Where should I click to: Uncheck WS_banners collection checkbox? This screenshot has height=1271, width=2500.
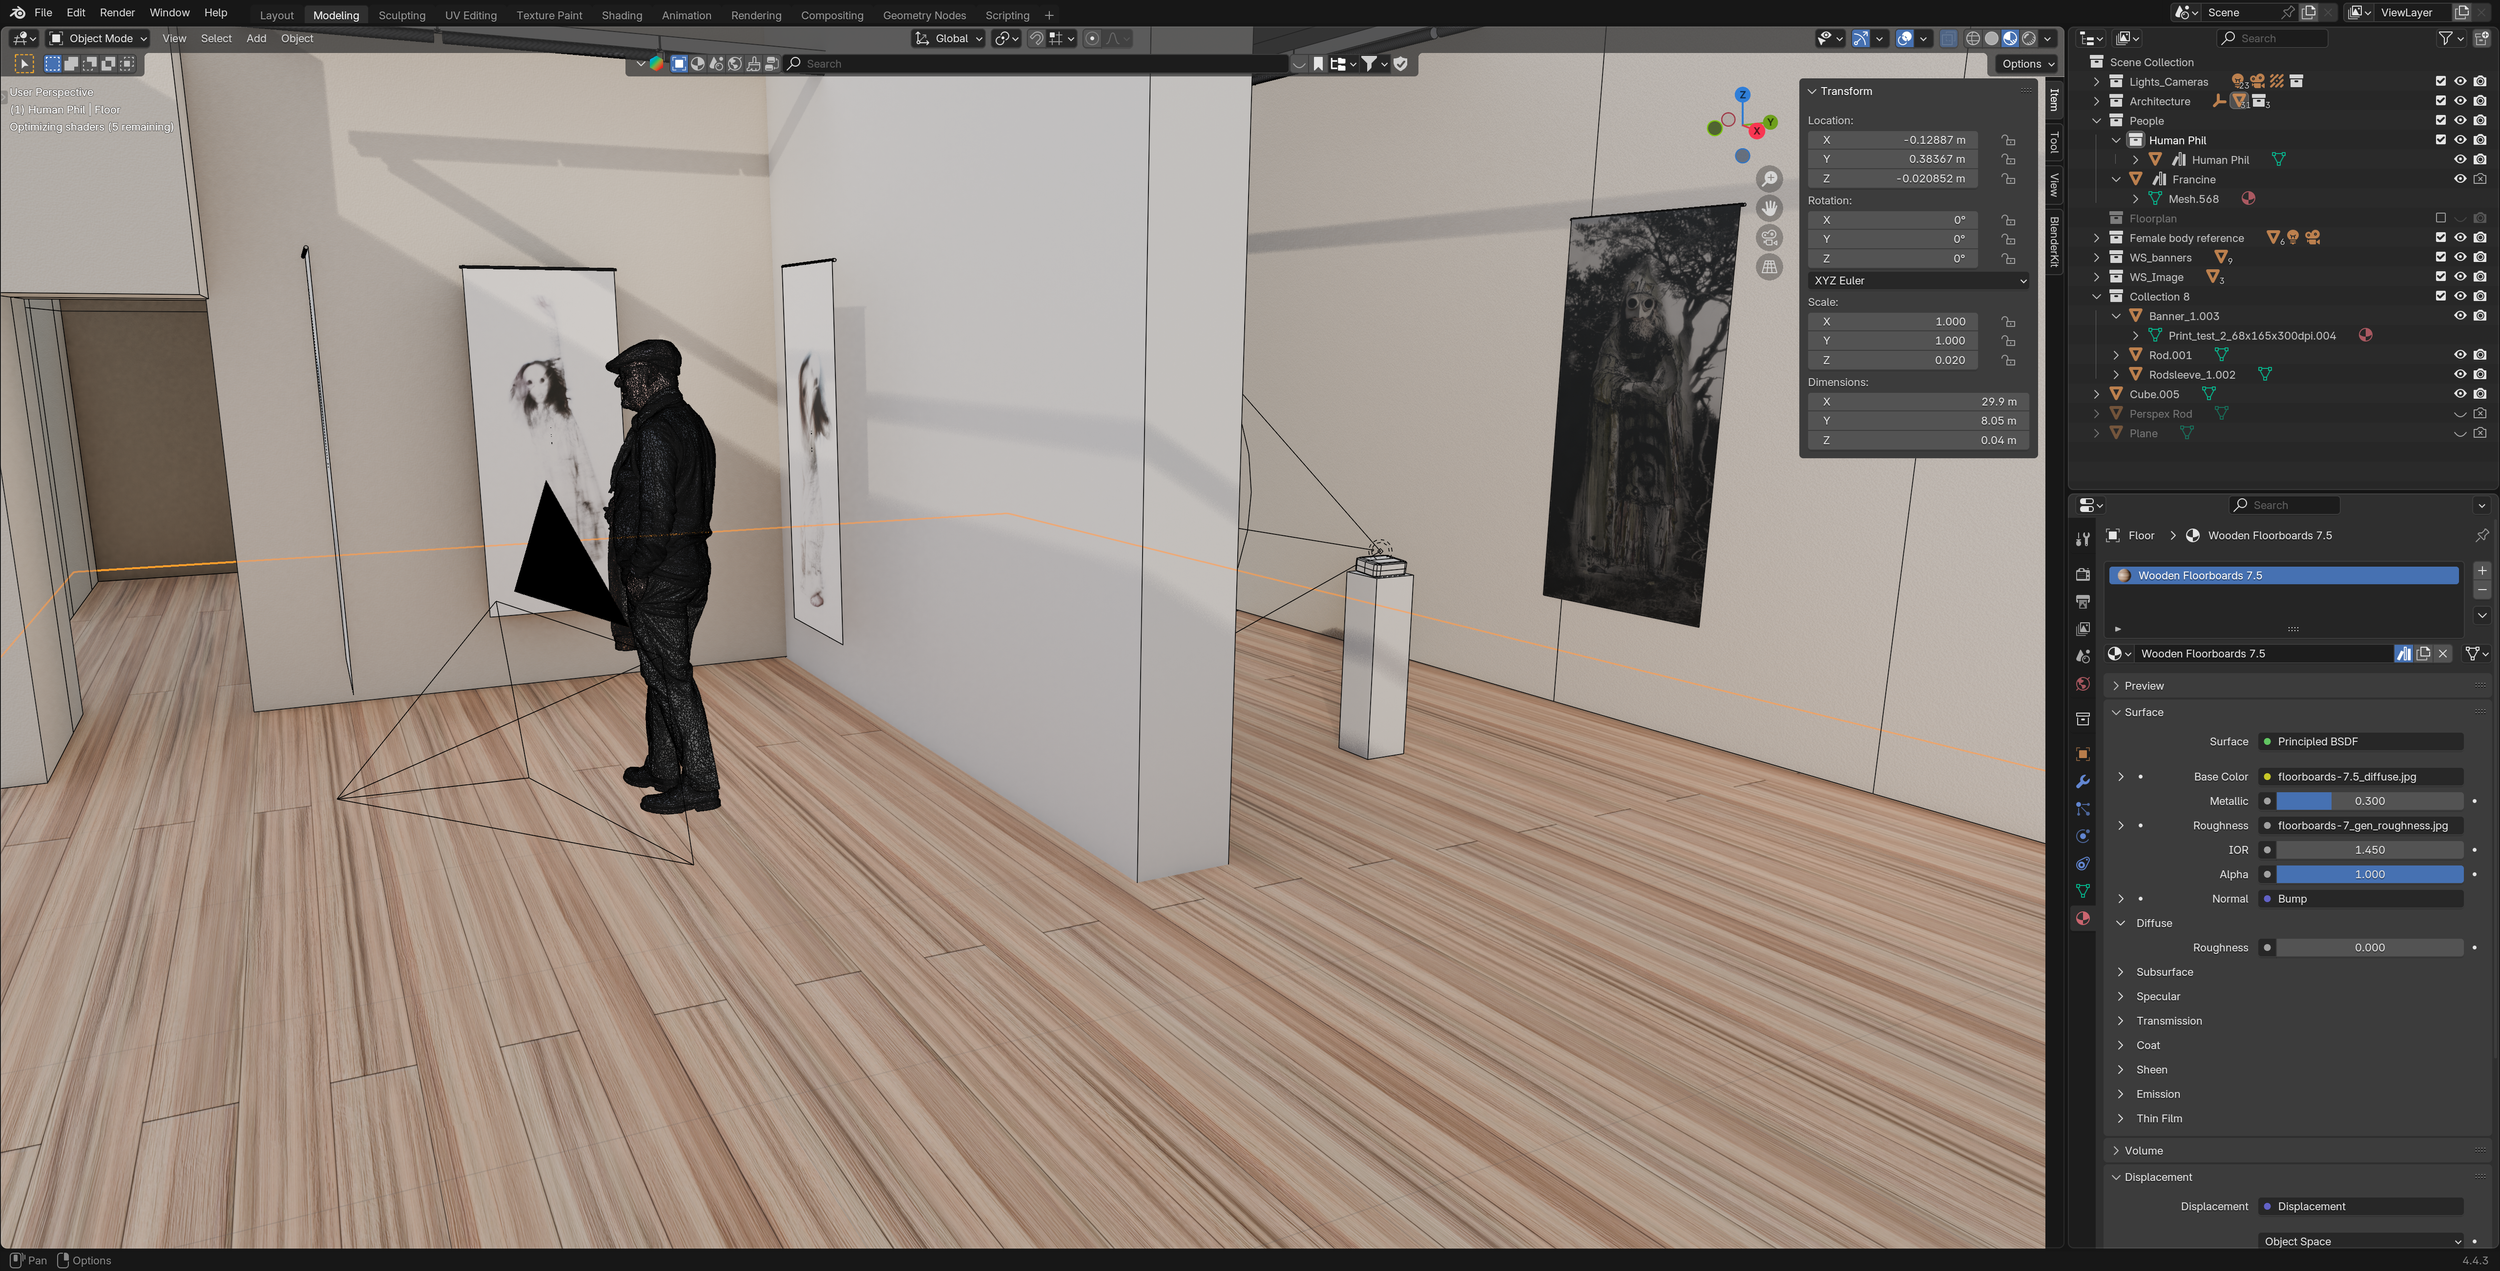(x=2440, y=257)
